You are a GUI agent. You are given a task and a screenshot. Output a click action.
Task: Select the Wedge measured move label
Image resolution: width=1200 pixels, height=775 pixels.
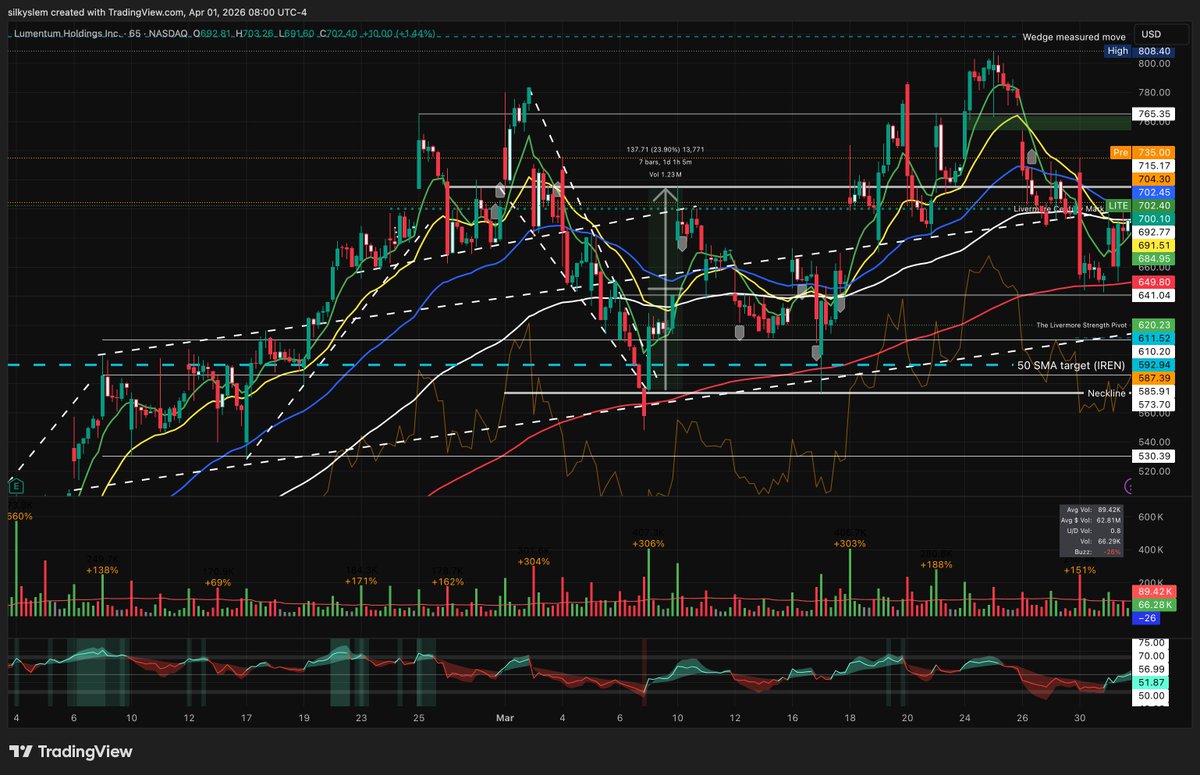(1074, 36)
